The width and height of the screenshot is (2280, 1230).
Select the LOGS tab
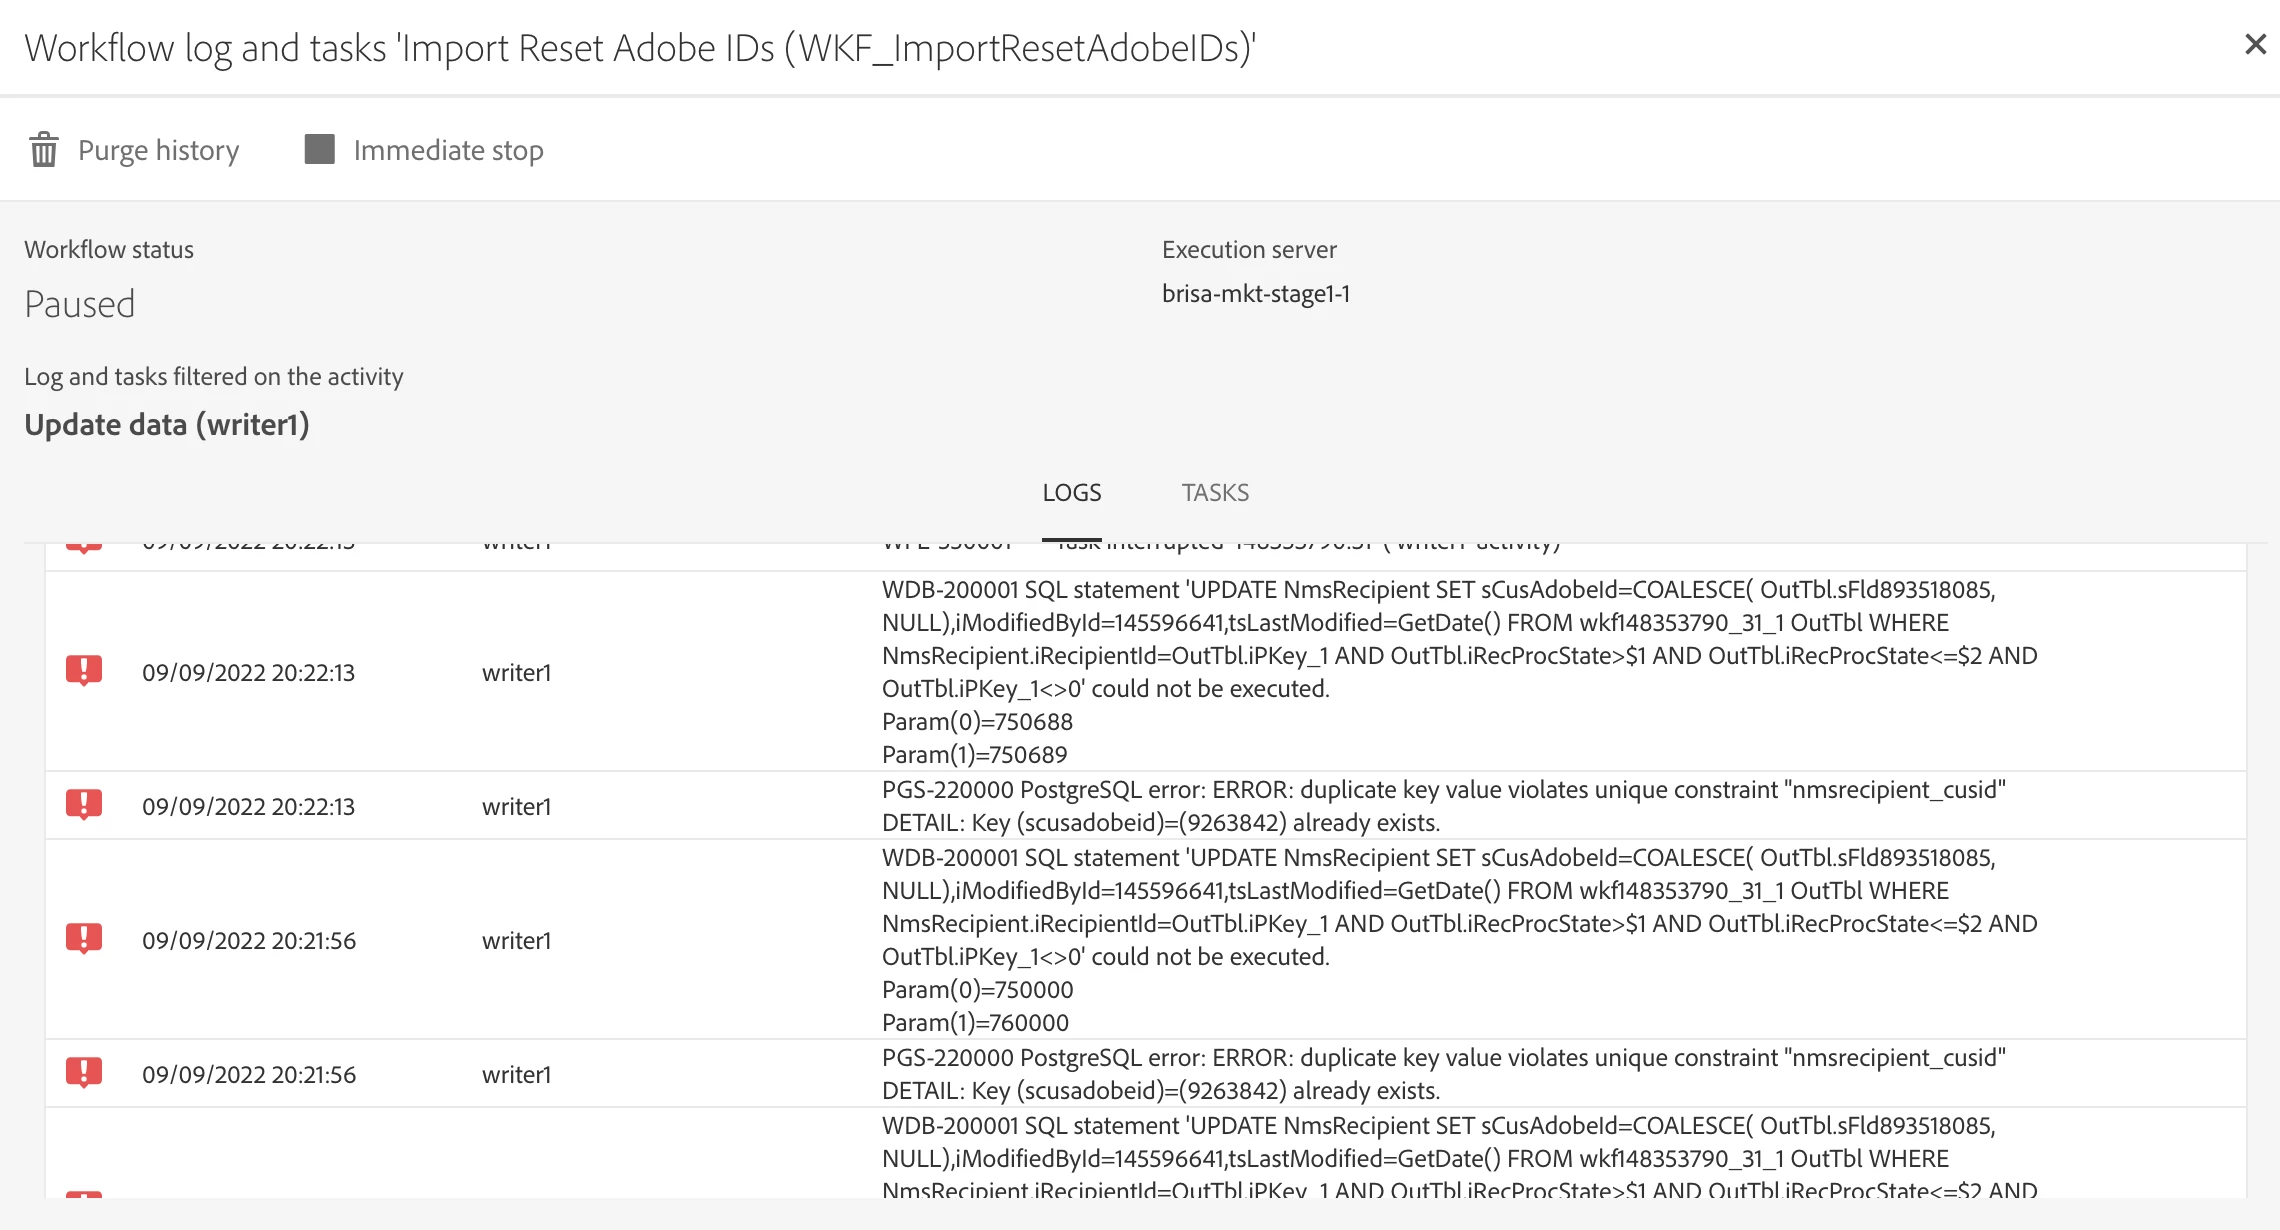tap(1071, 492)
